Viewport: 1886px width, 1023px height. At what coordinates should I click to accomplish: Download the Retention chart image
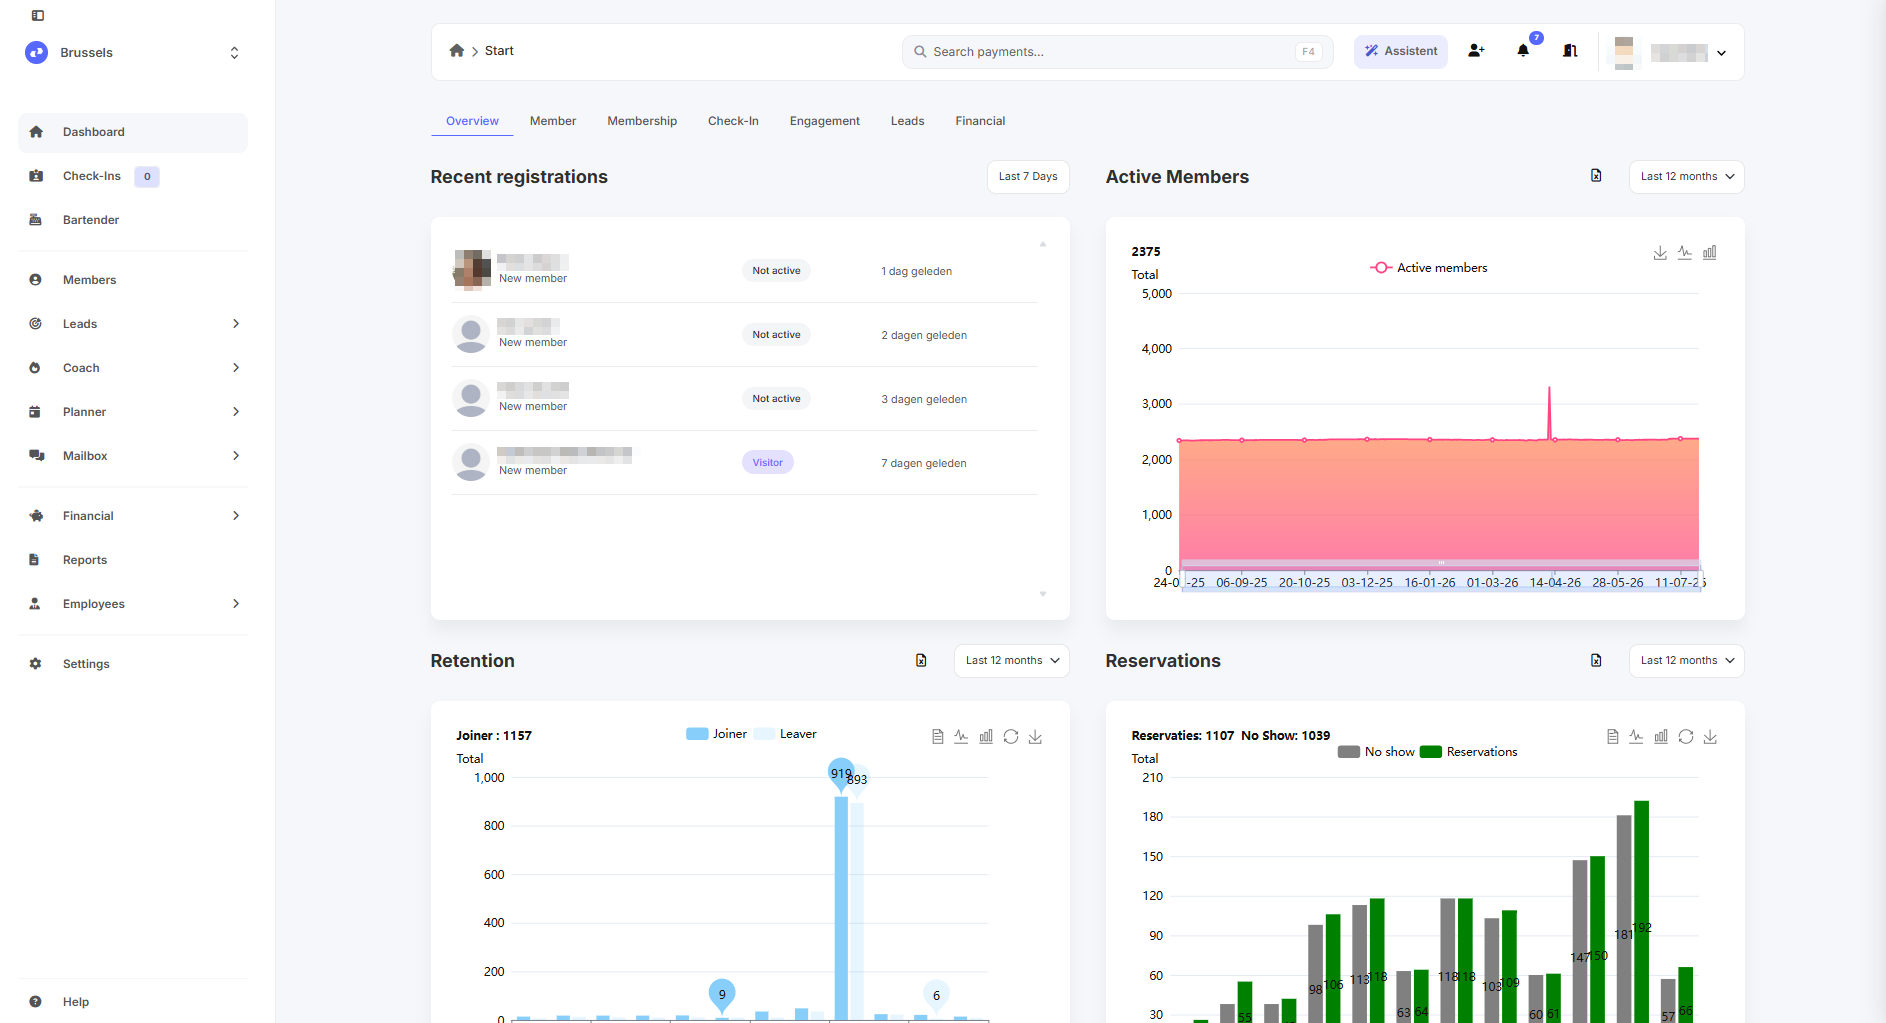[x=1035, y=737]
